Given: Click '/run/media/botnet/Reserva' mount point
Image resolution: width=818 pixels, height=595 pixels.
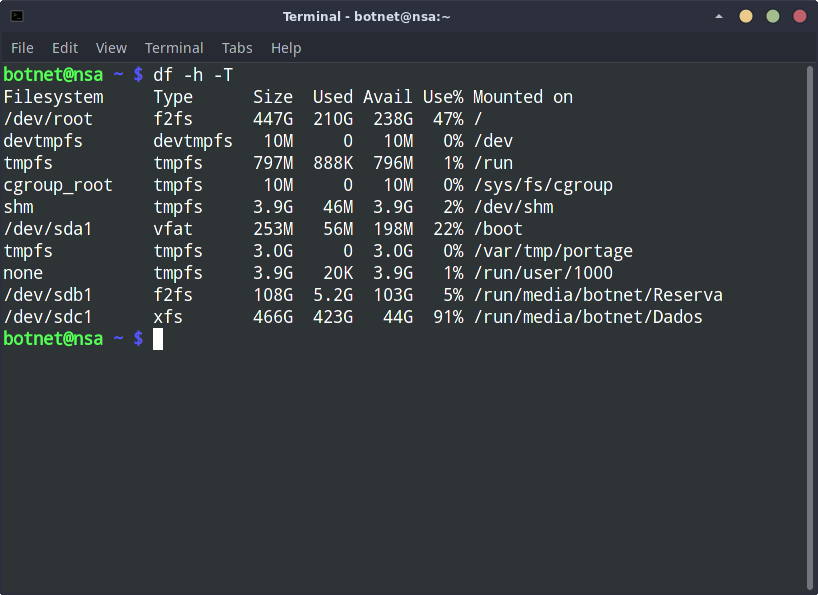Looking at the screenshot, I should tap(598, 295).
